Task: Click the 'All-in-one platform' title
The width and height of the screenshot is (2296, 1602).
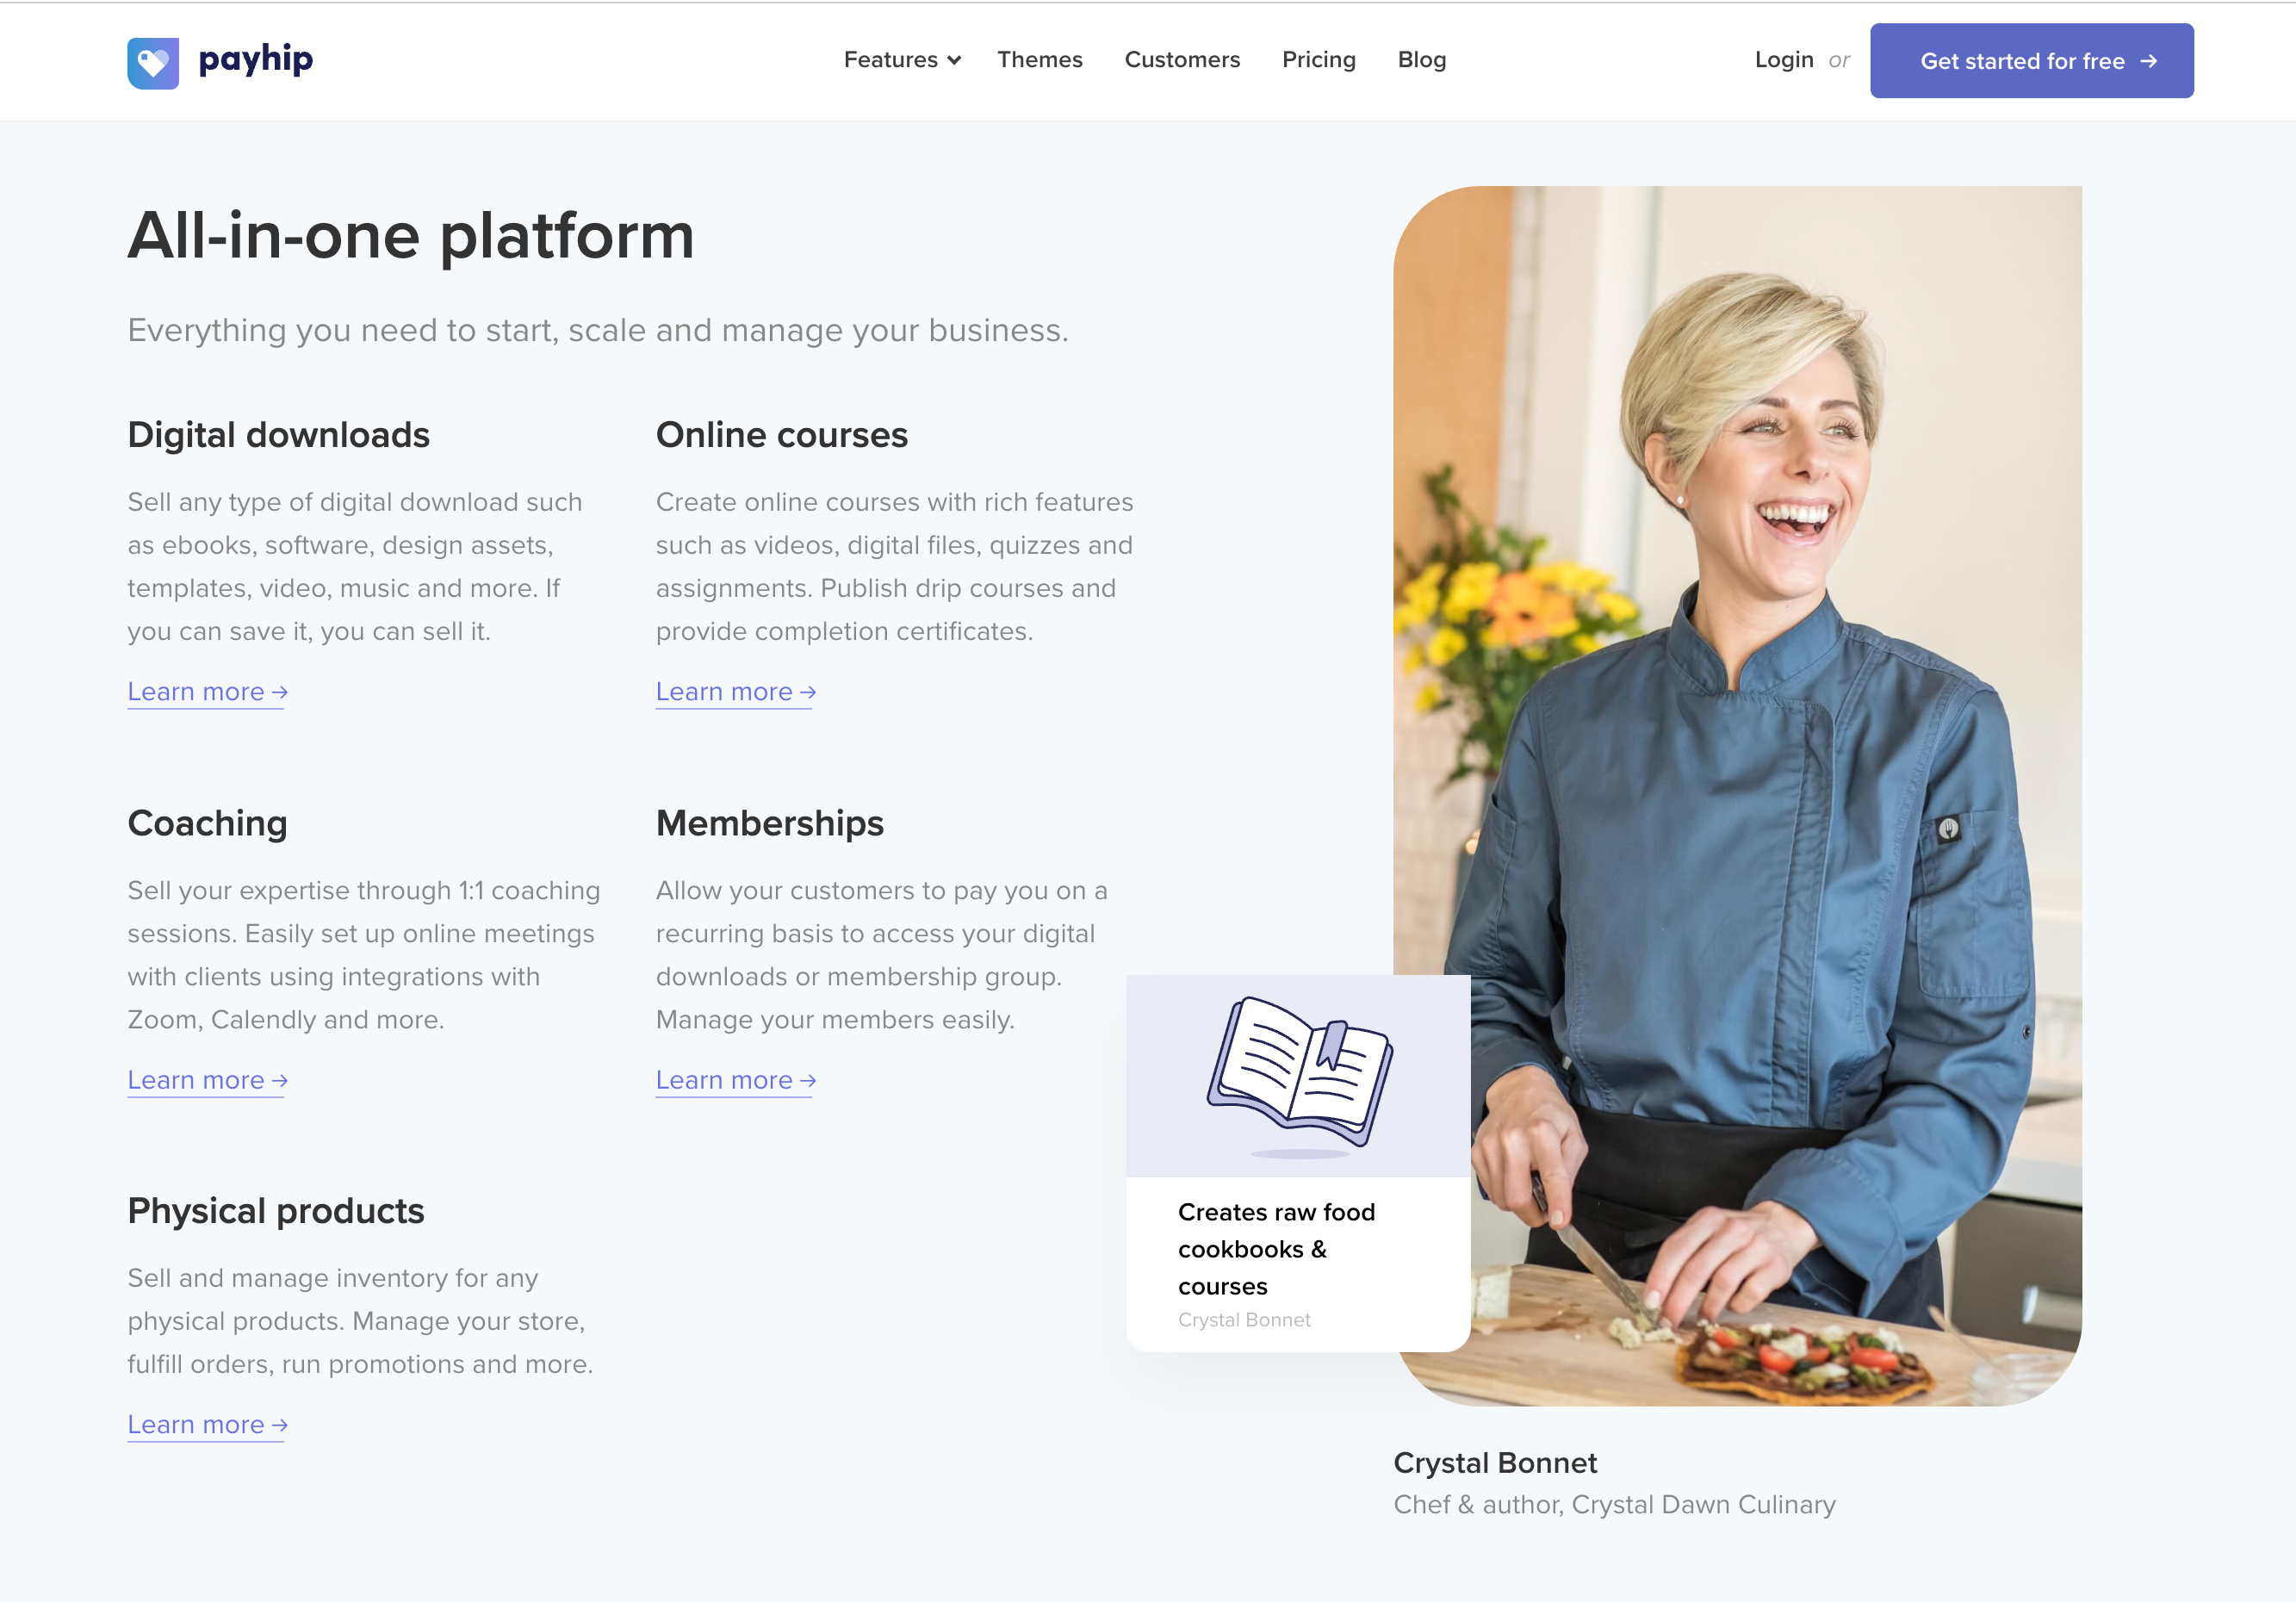Action: (411, 237)
